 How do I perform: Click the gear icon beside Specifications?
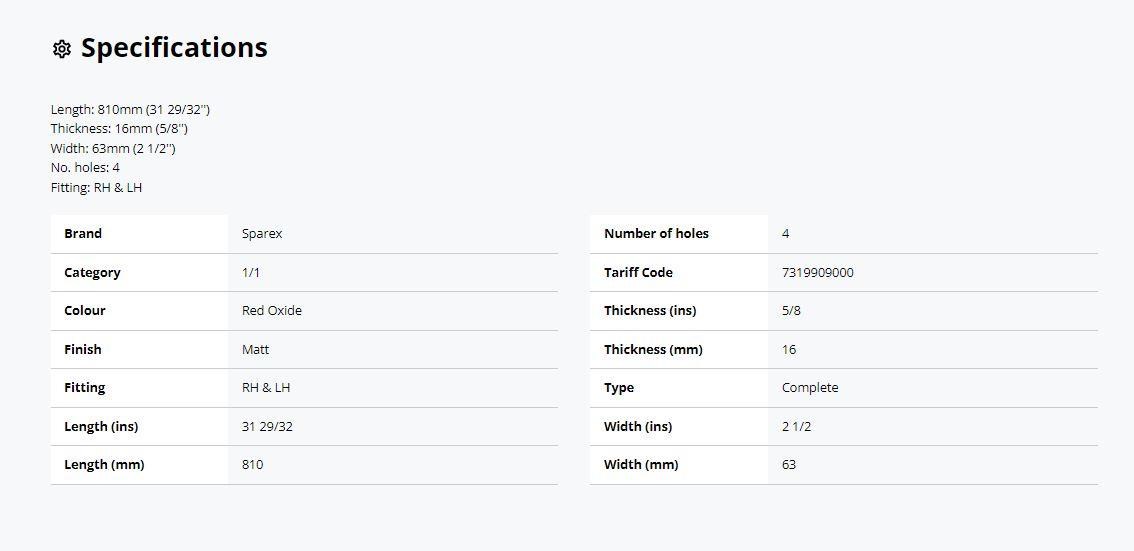click(x=62, y=49)
